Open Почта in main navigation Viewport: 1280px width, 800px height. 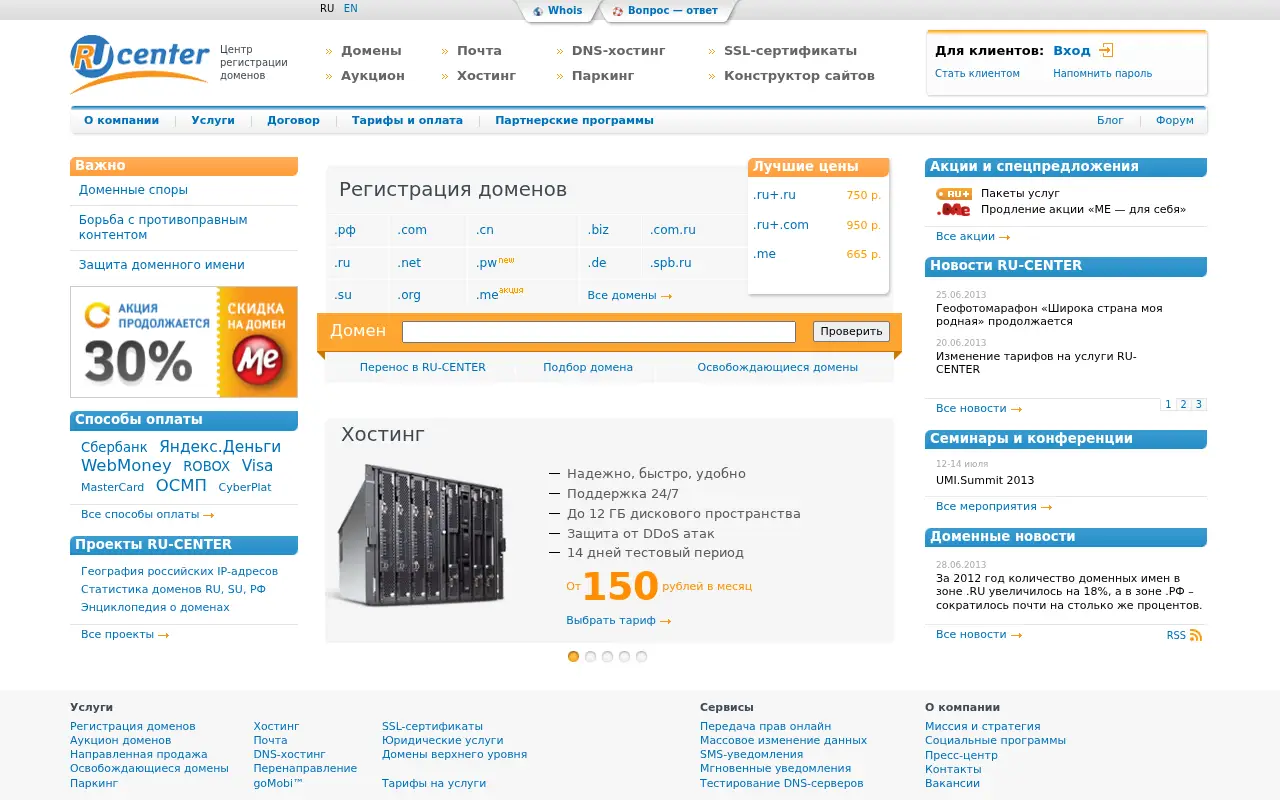[479, 51]
